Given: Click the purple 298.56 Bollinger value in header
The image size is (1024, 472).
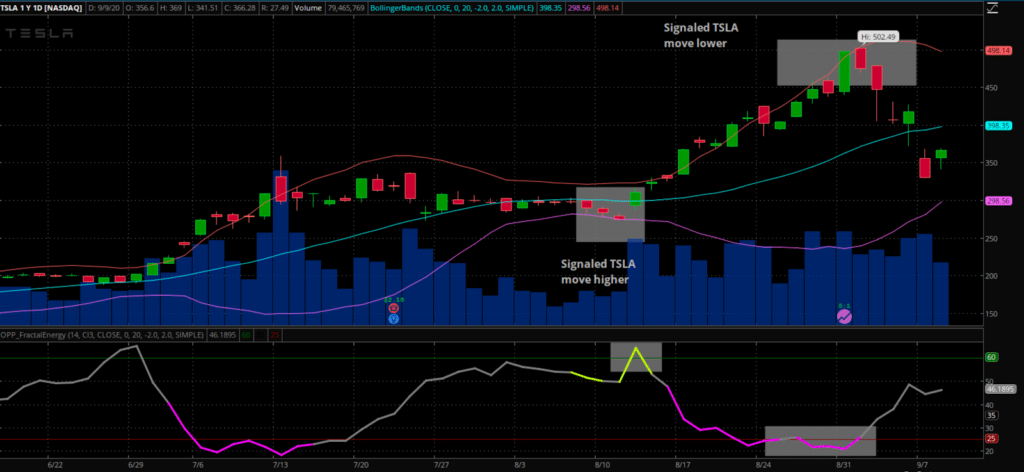Looking at the screenshot, I should pyautogui.click(x=579, y=8).
